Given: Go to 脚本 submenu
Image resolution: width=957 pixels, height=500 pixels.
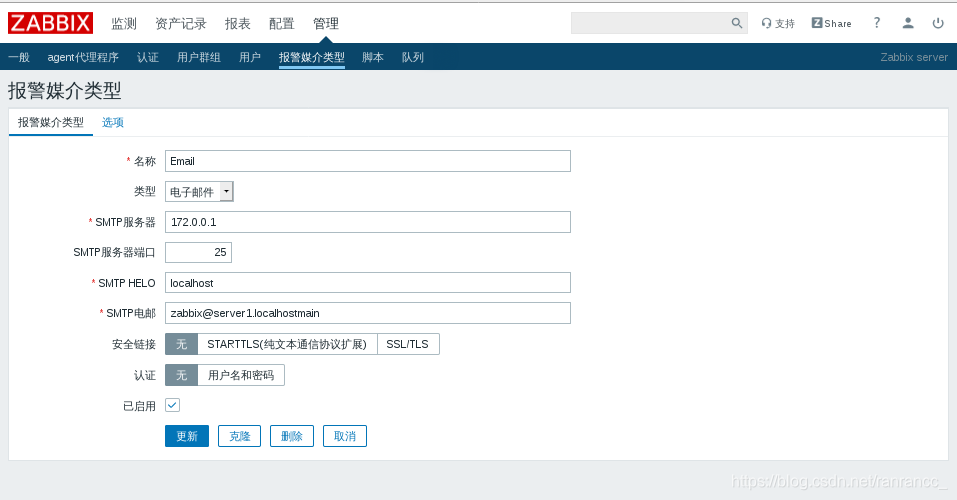Looking at the screenshot, I should point(373,57).
